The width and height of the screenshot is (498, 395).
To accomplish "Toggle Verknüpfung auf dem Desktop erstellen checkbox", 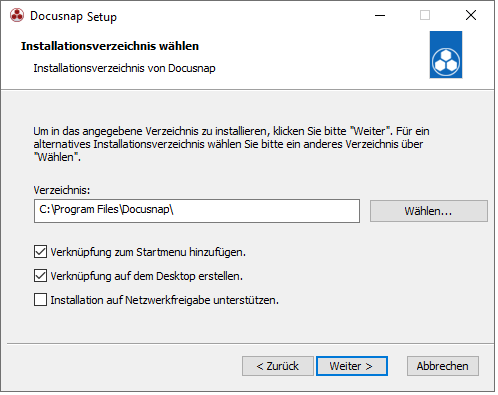I will [x=40, y=276].
